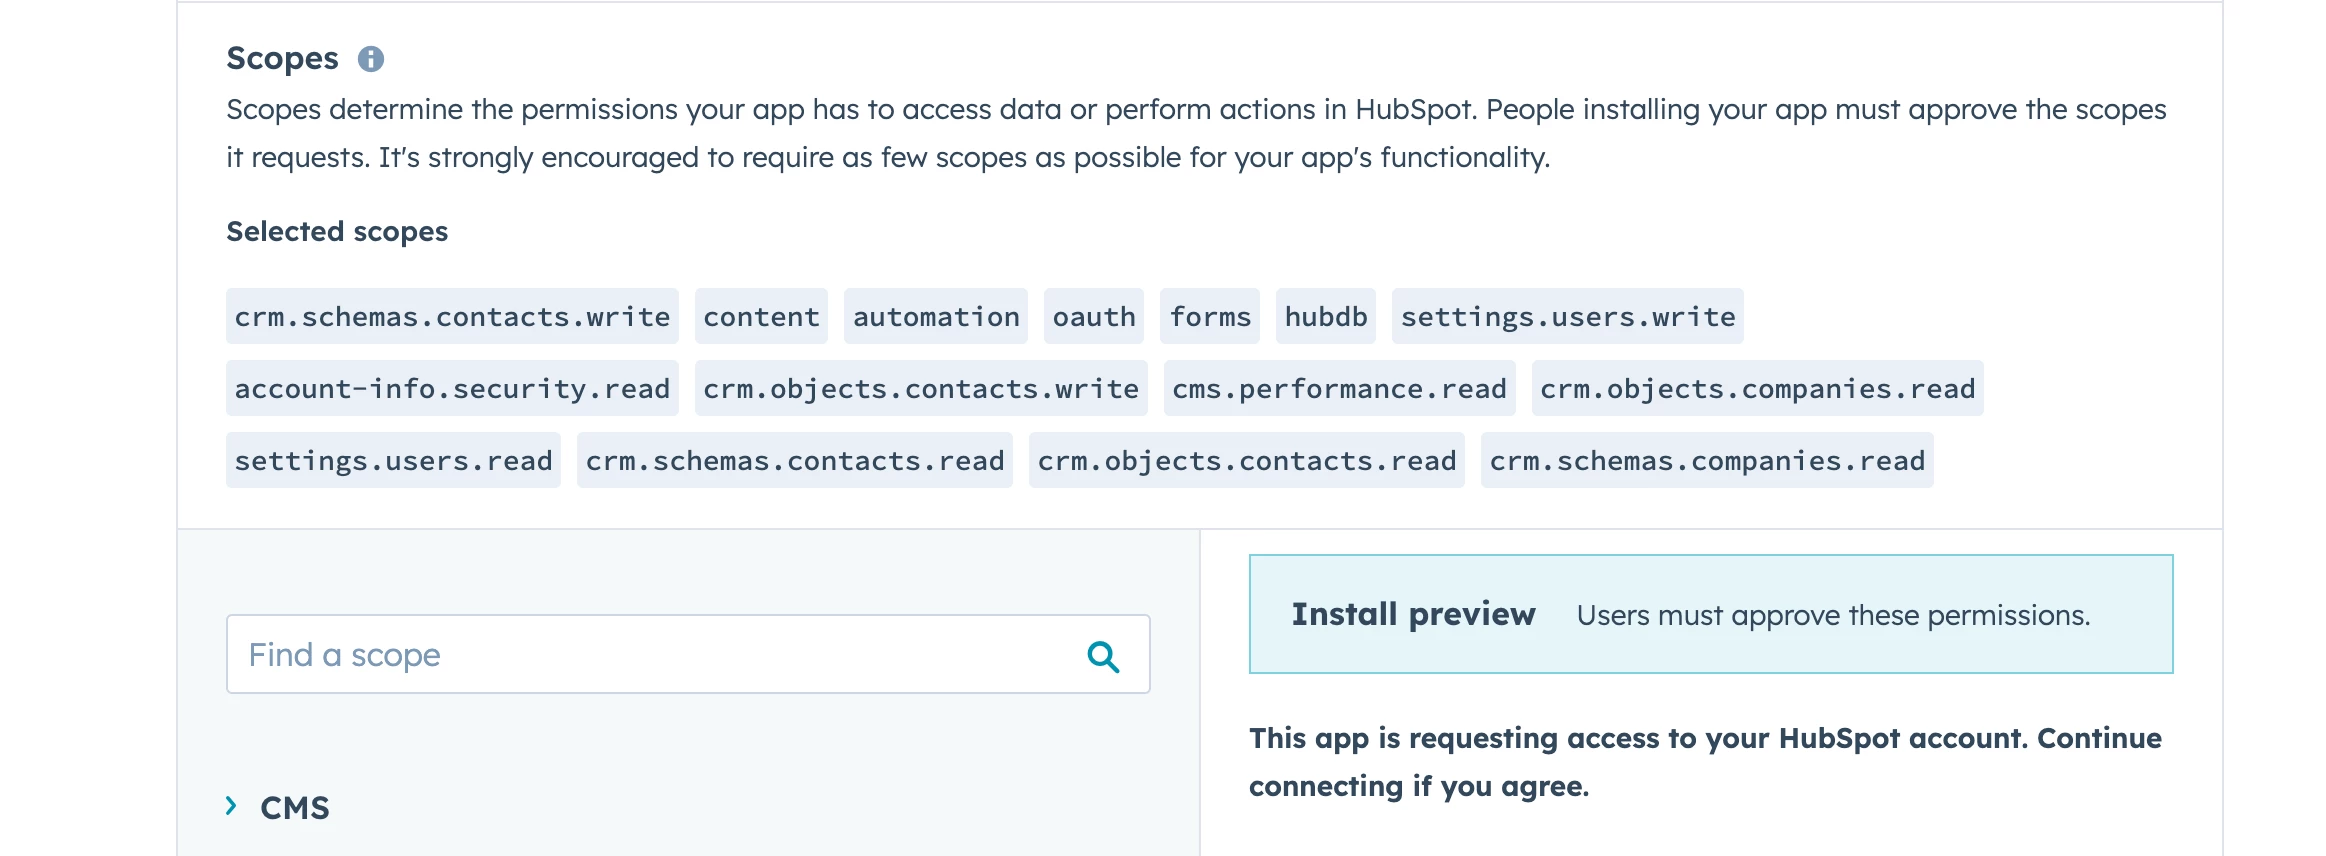Select the forms scope tag

1210,317
